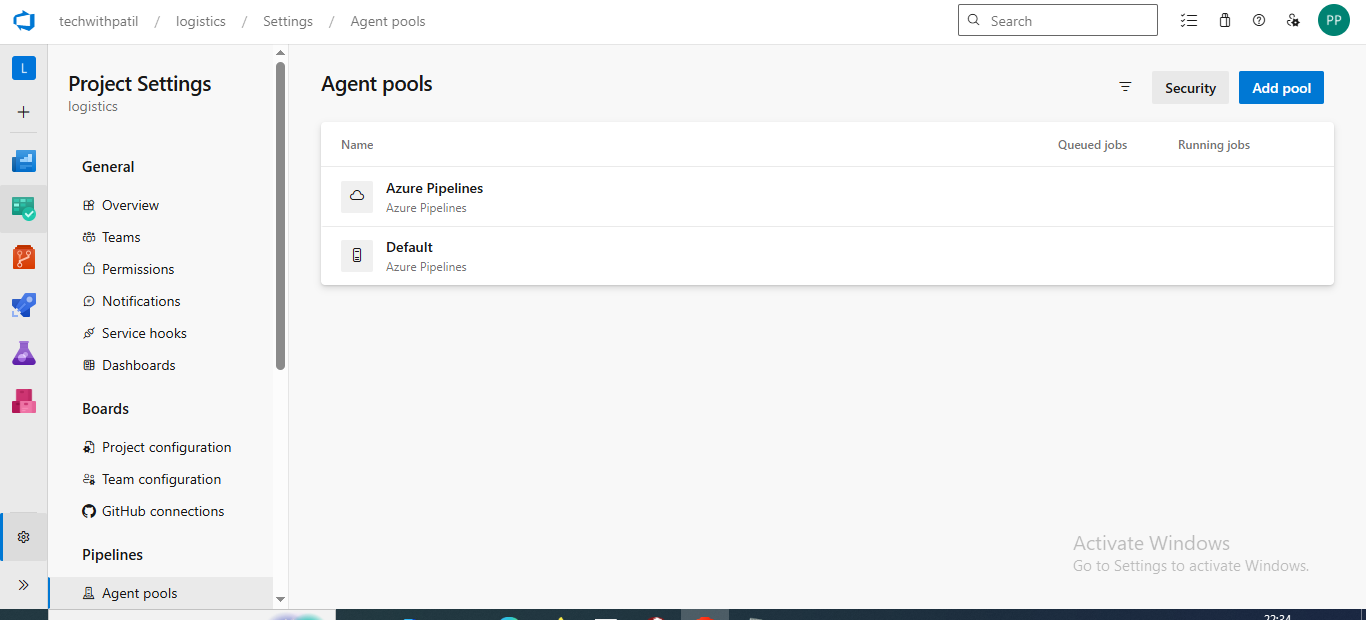Click the plus icon to add new item
The image size is (1366, 620).
click(x=24, y=112)
